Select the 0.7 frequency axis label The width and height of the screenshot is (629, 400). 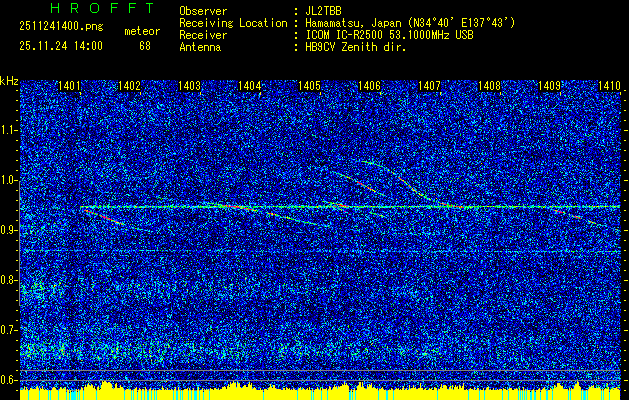[x=9, y=329]
